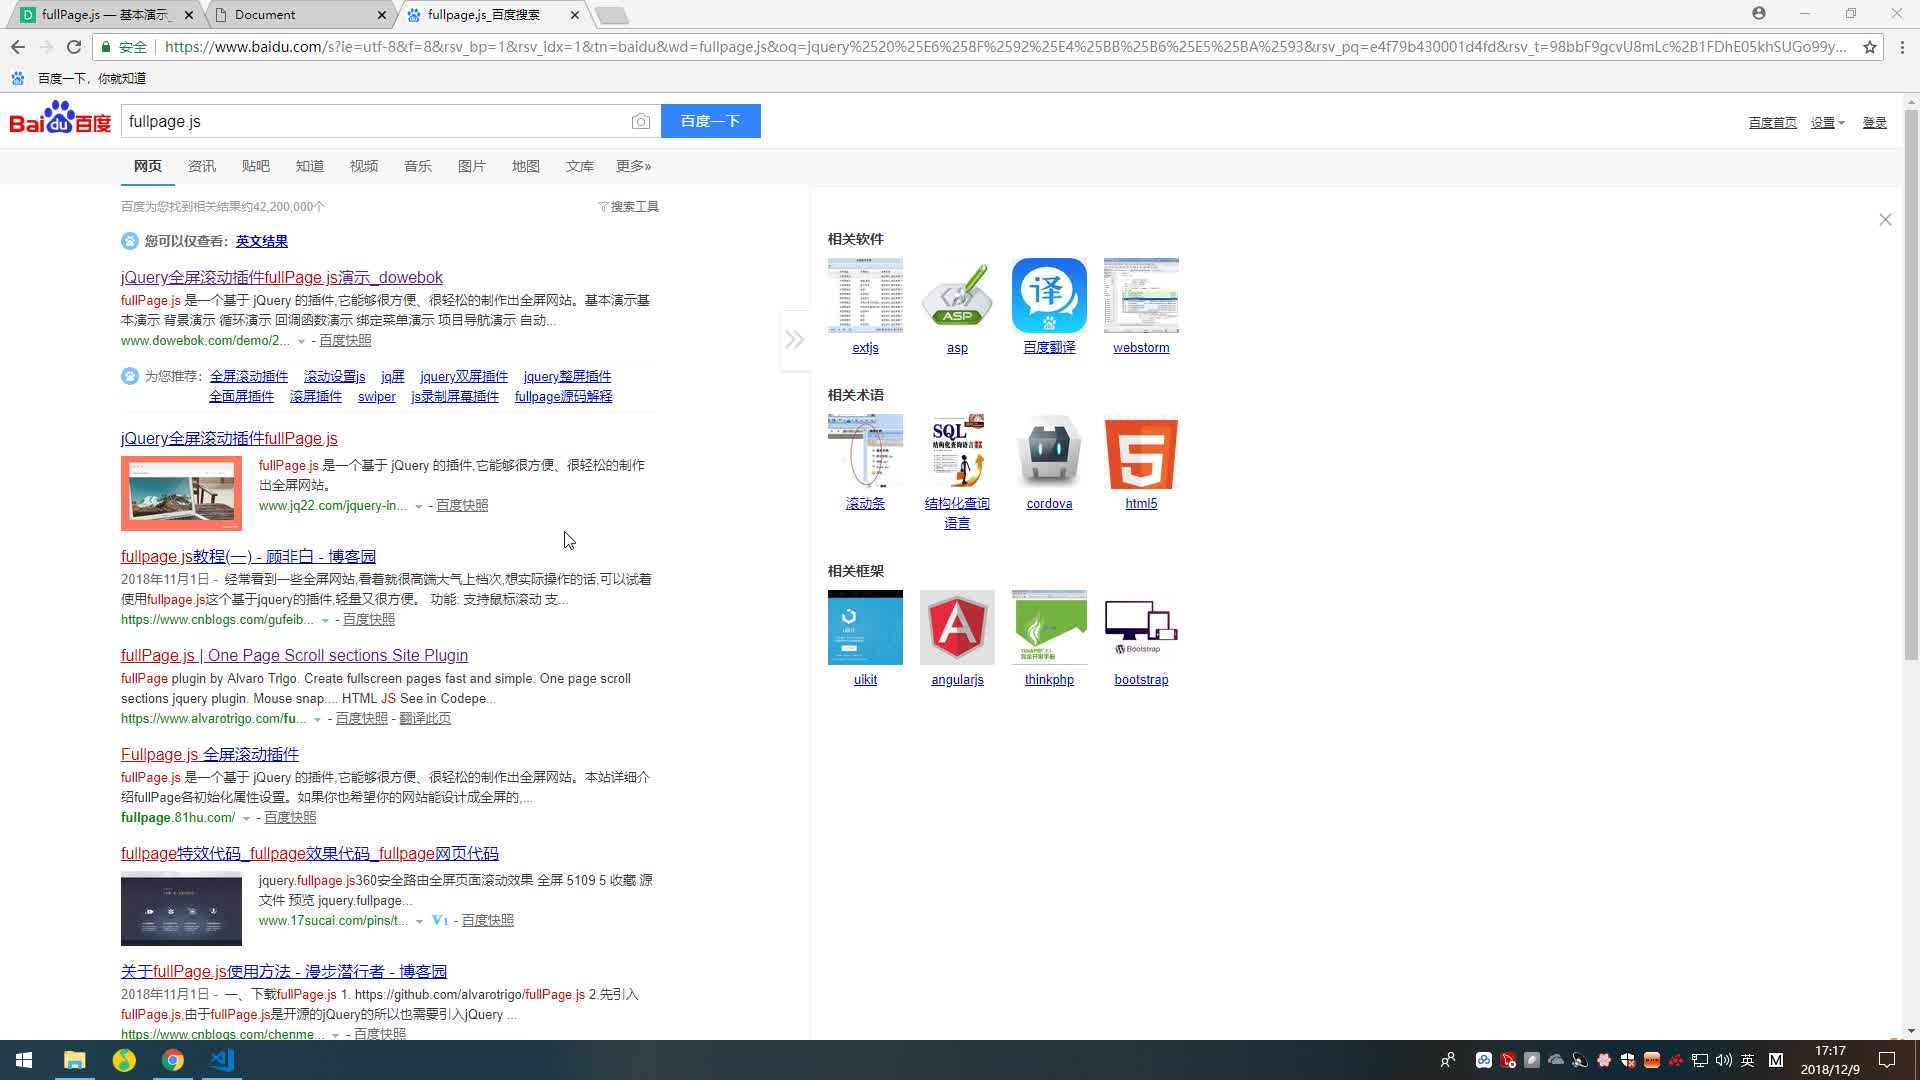Bookmark this page with star icon
Screen dimensions: 1920x1080
[x=1869, y=47]
